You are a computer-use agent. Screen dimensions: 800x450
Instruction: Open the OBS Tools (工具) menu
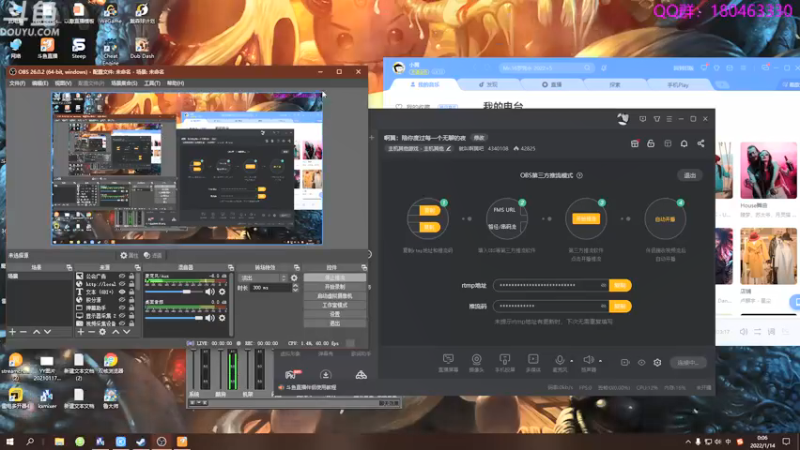(152, 83)
